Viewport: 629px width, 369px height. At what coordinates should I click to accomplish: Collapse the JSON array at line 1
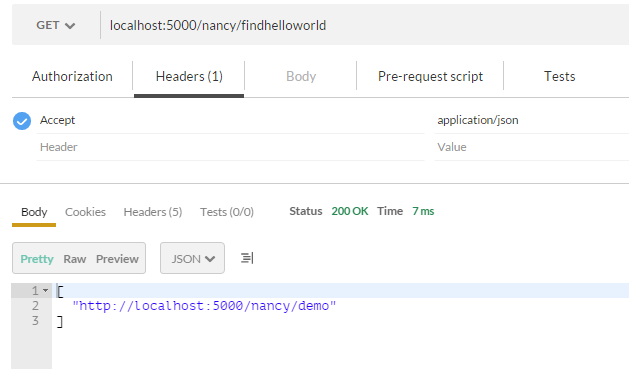(45, 290)
